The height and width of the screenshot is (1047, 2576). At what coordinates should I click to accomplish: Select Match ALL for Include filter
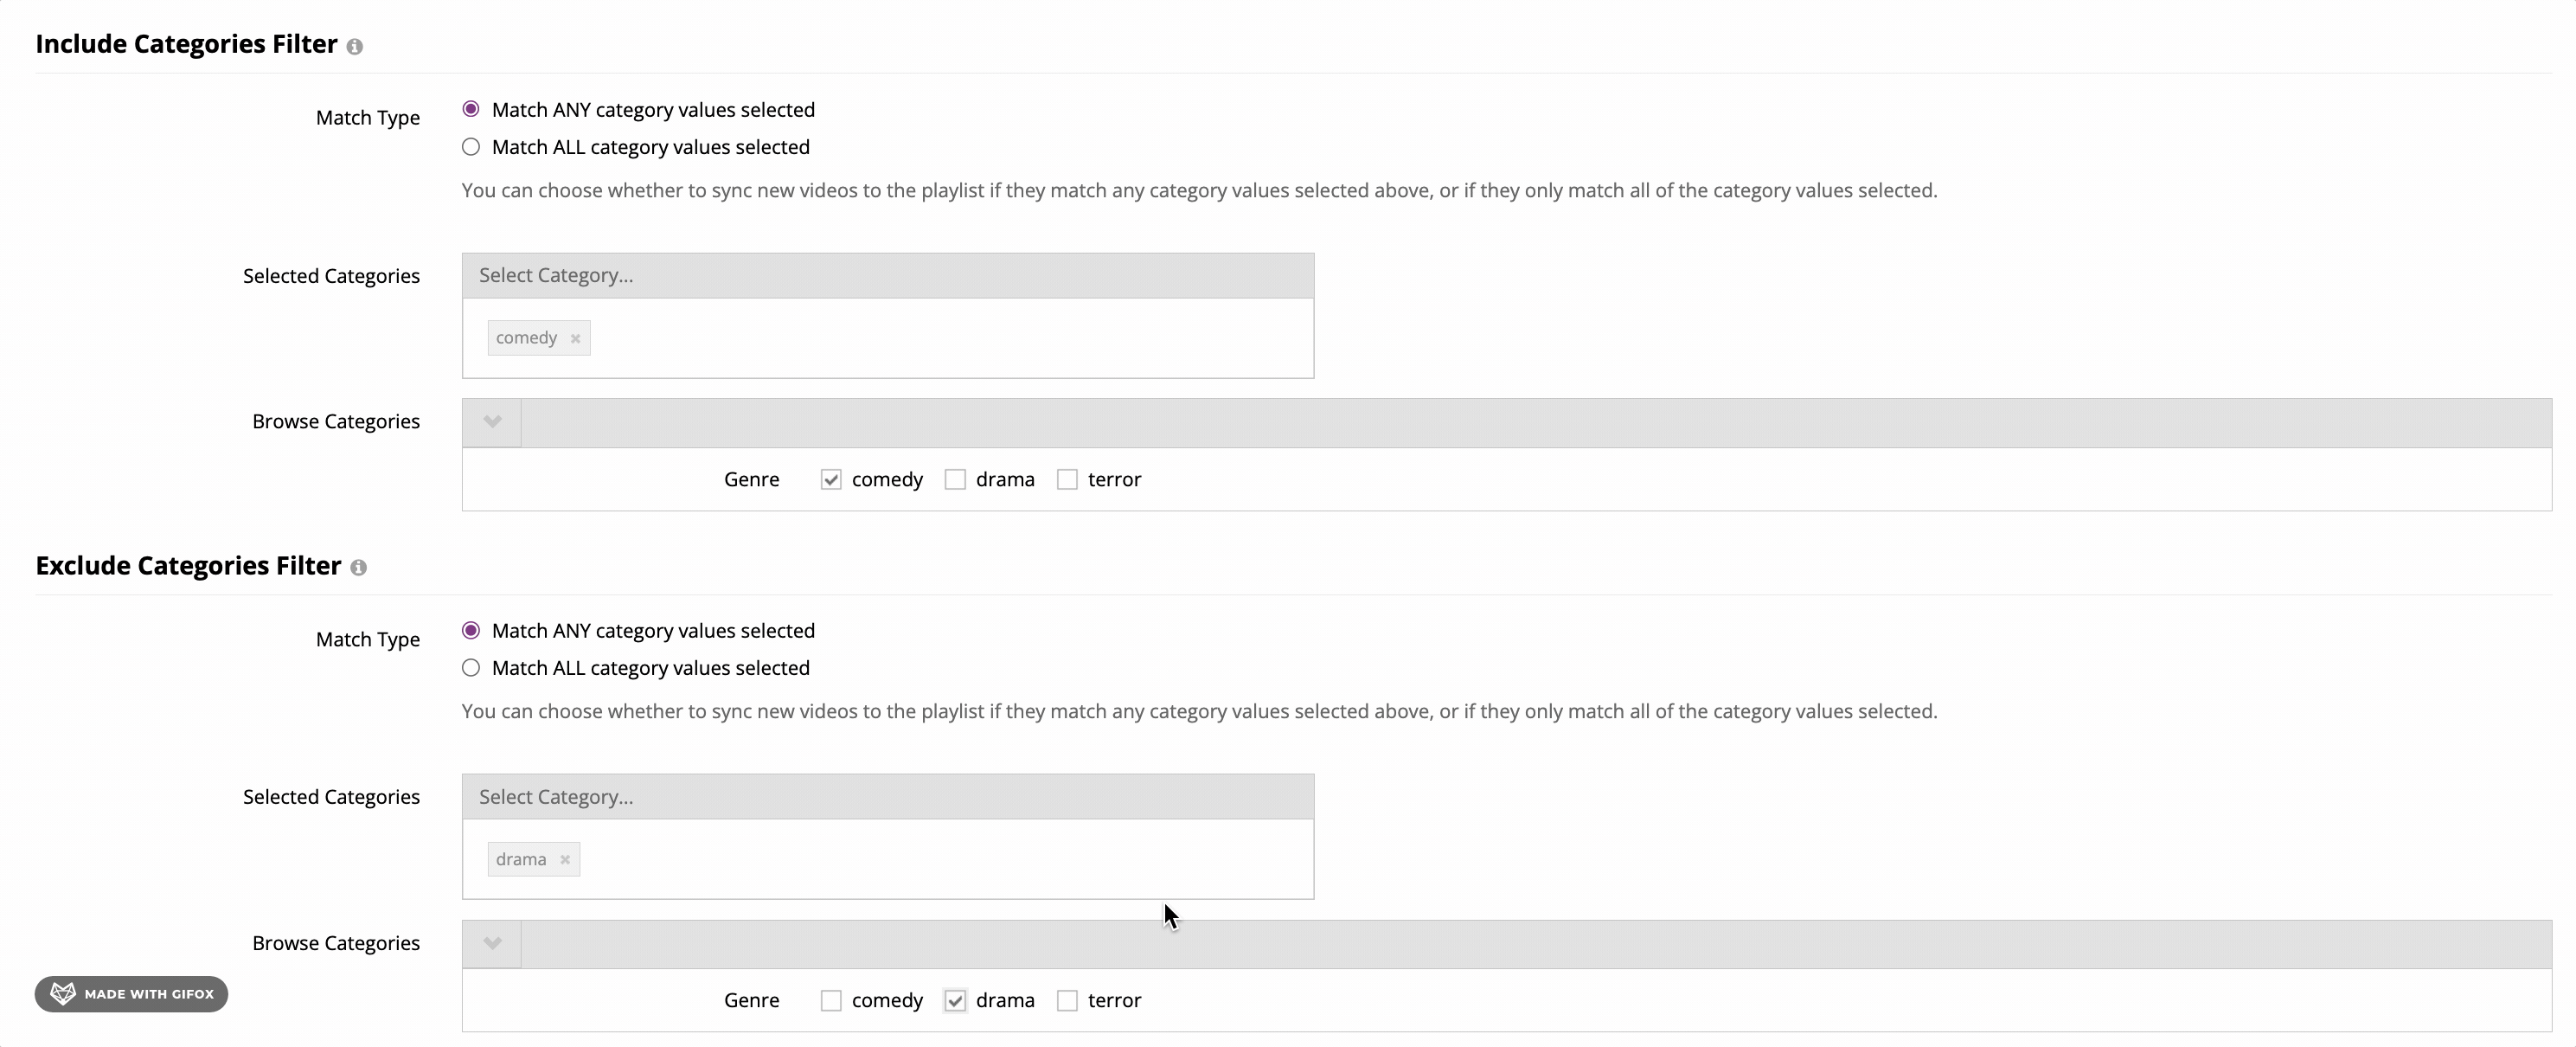tap(471, 147)
